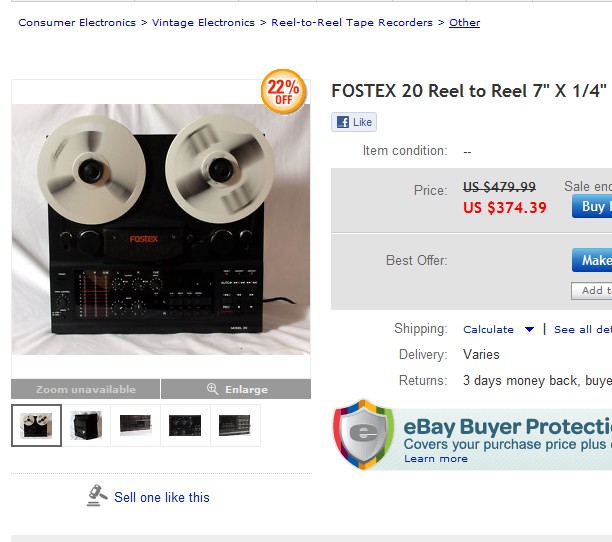612x542 pixels.
Task: Expand the shipping Calculate dropdown arrow
Action: [x=528, y=329]
